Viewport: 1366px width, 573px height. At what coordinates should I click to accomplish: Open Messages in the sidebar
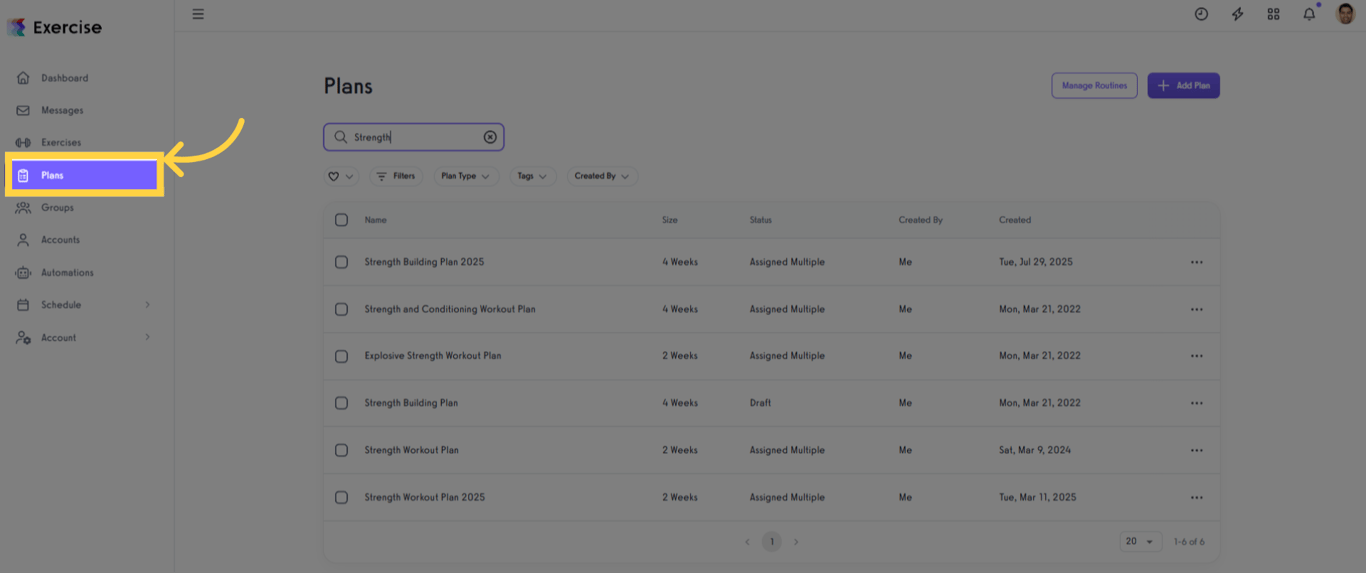coord(62,110)
